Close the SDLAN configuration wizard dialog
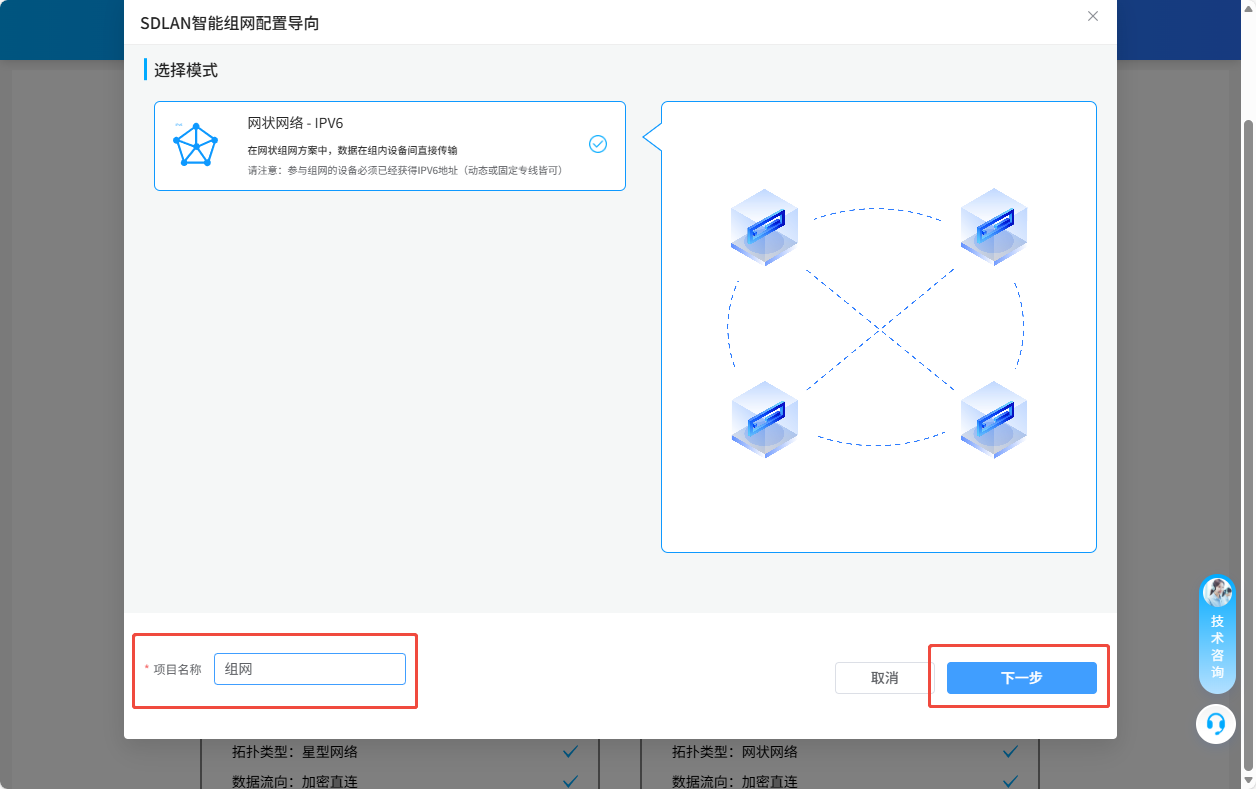 pyautogui.click(x=1093, y=16)
